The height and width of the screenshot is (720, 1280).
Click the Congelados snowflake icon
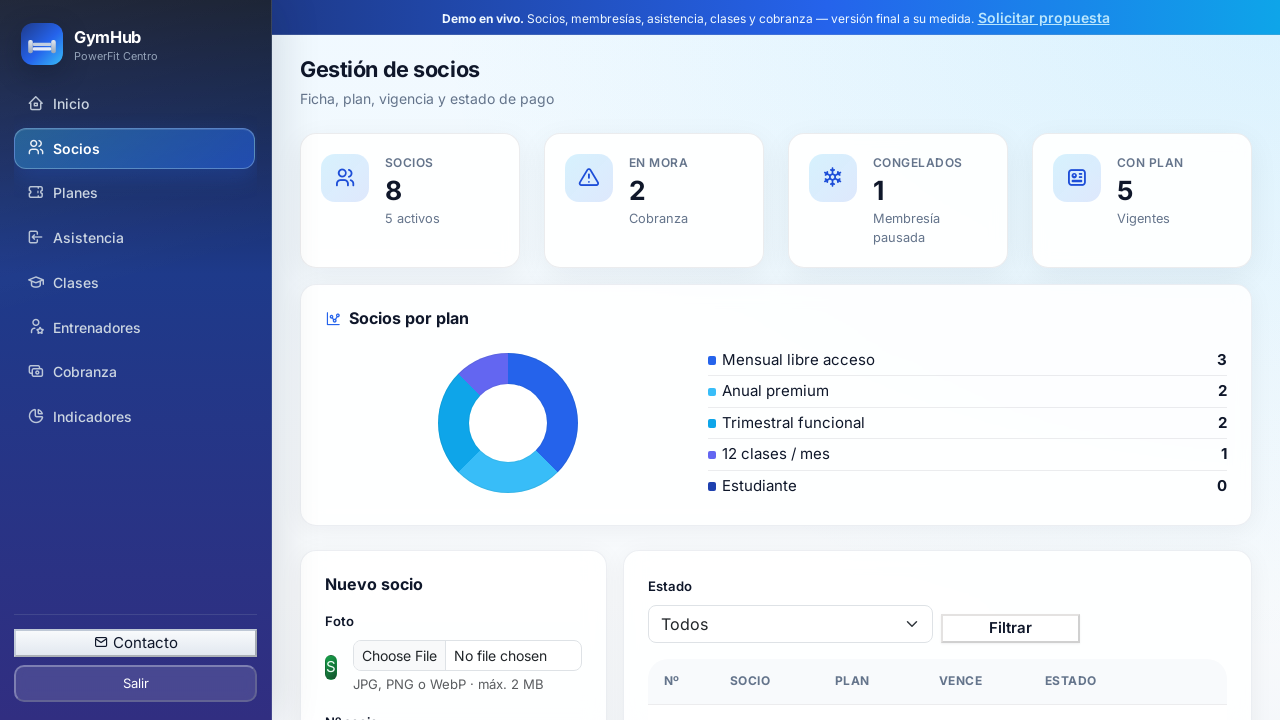(833, 178)
